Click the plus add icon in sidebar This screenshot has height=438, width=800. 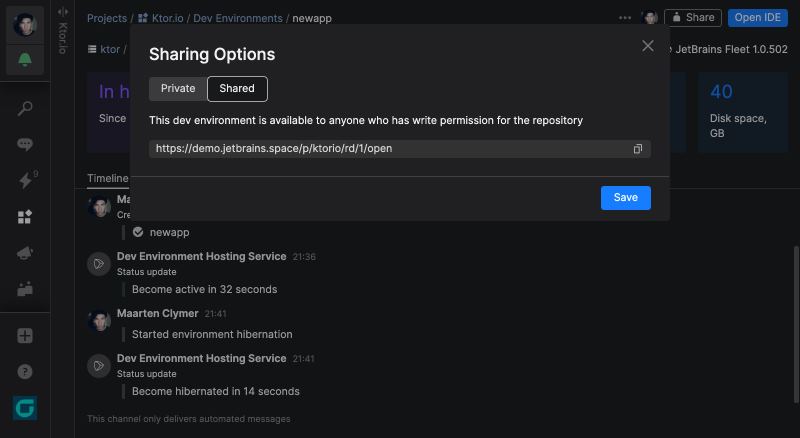click(x=24, y=336)
